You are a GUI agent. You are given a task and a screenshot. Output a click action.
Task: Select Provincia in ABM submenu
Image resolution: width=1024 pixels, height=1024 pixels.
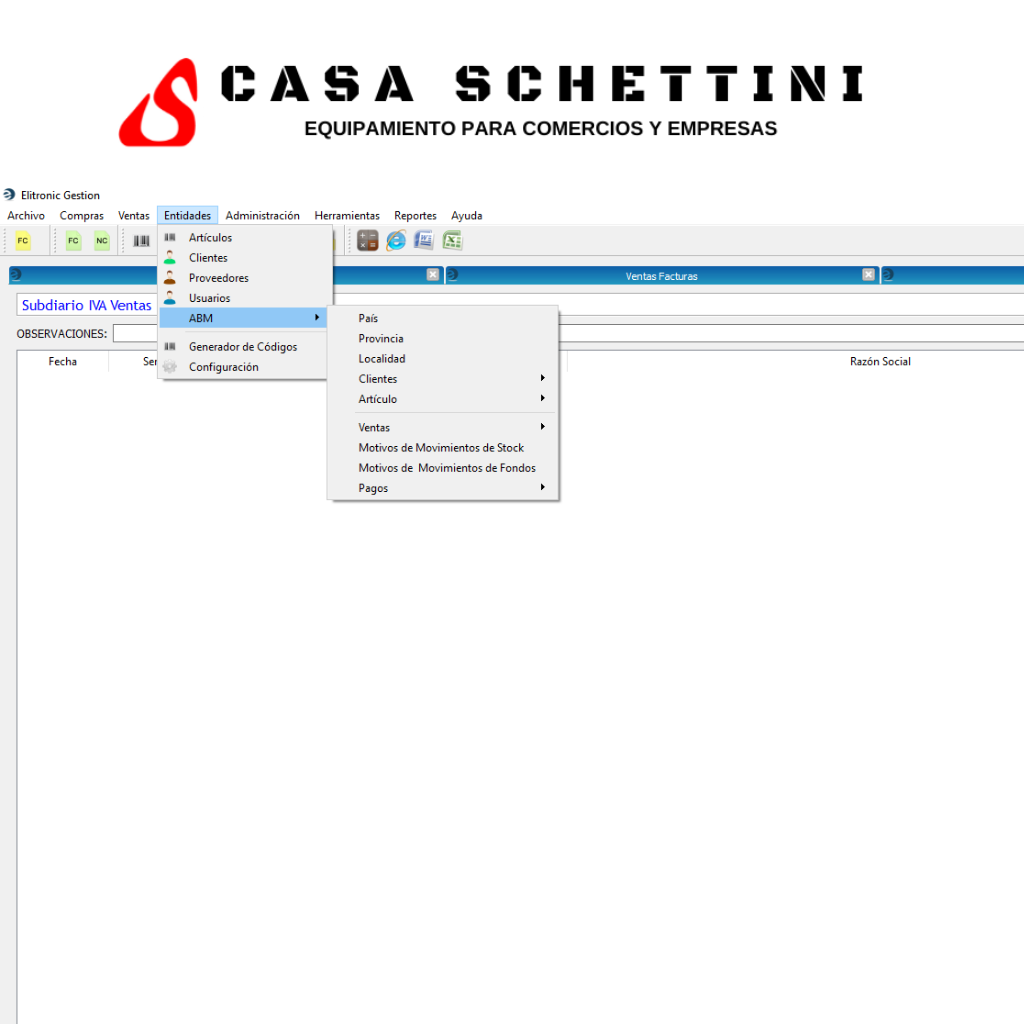[x=443, y=339]
